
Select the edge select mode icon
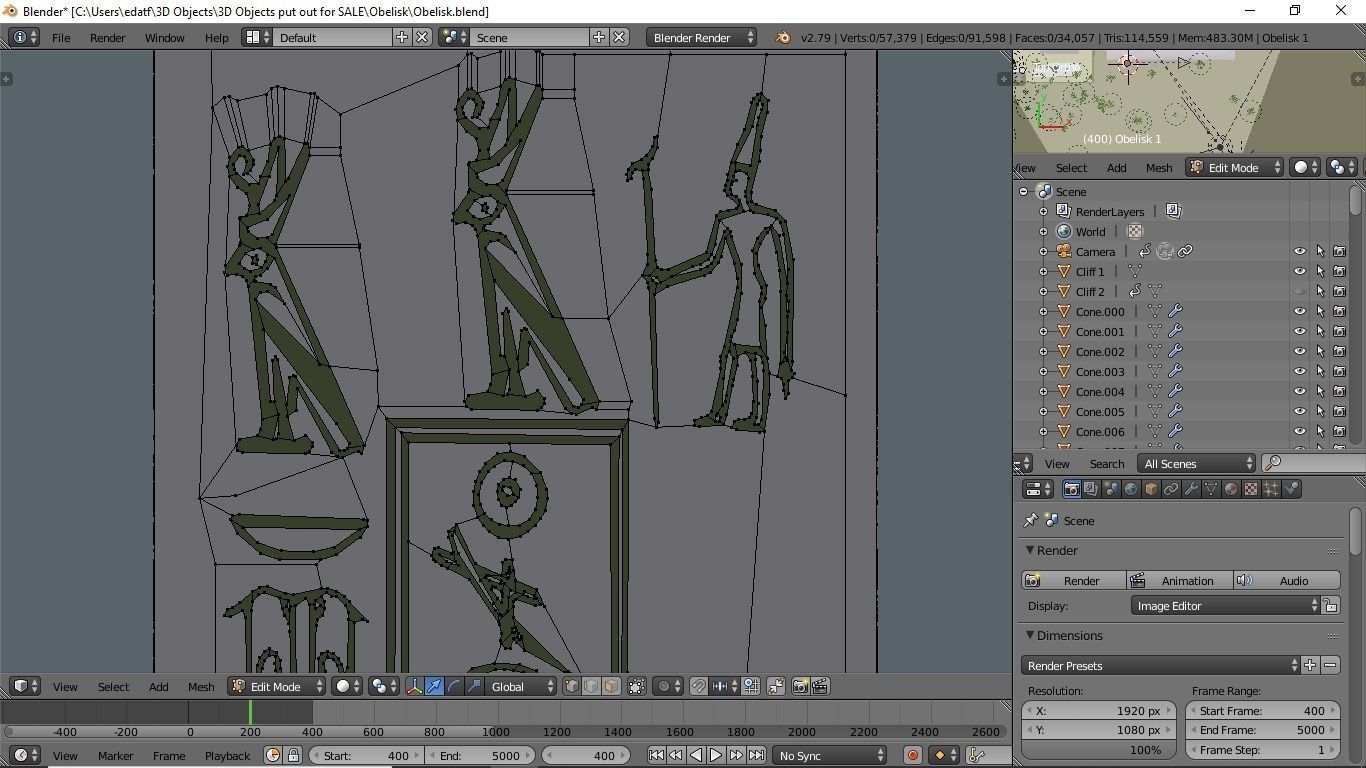[591, 687]
